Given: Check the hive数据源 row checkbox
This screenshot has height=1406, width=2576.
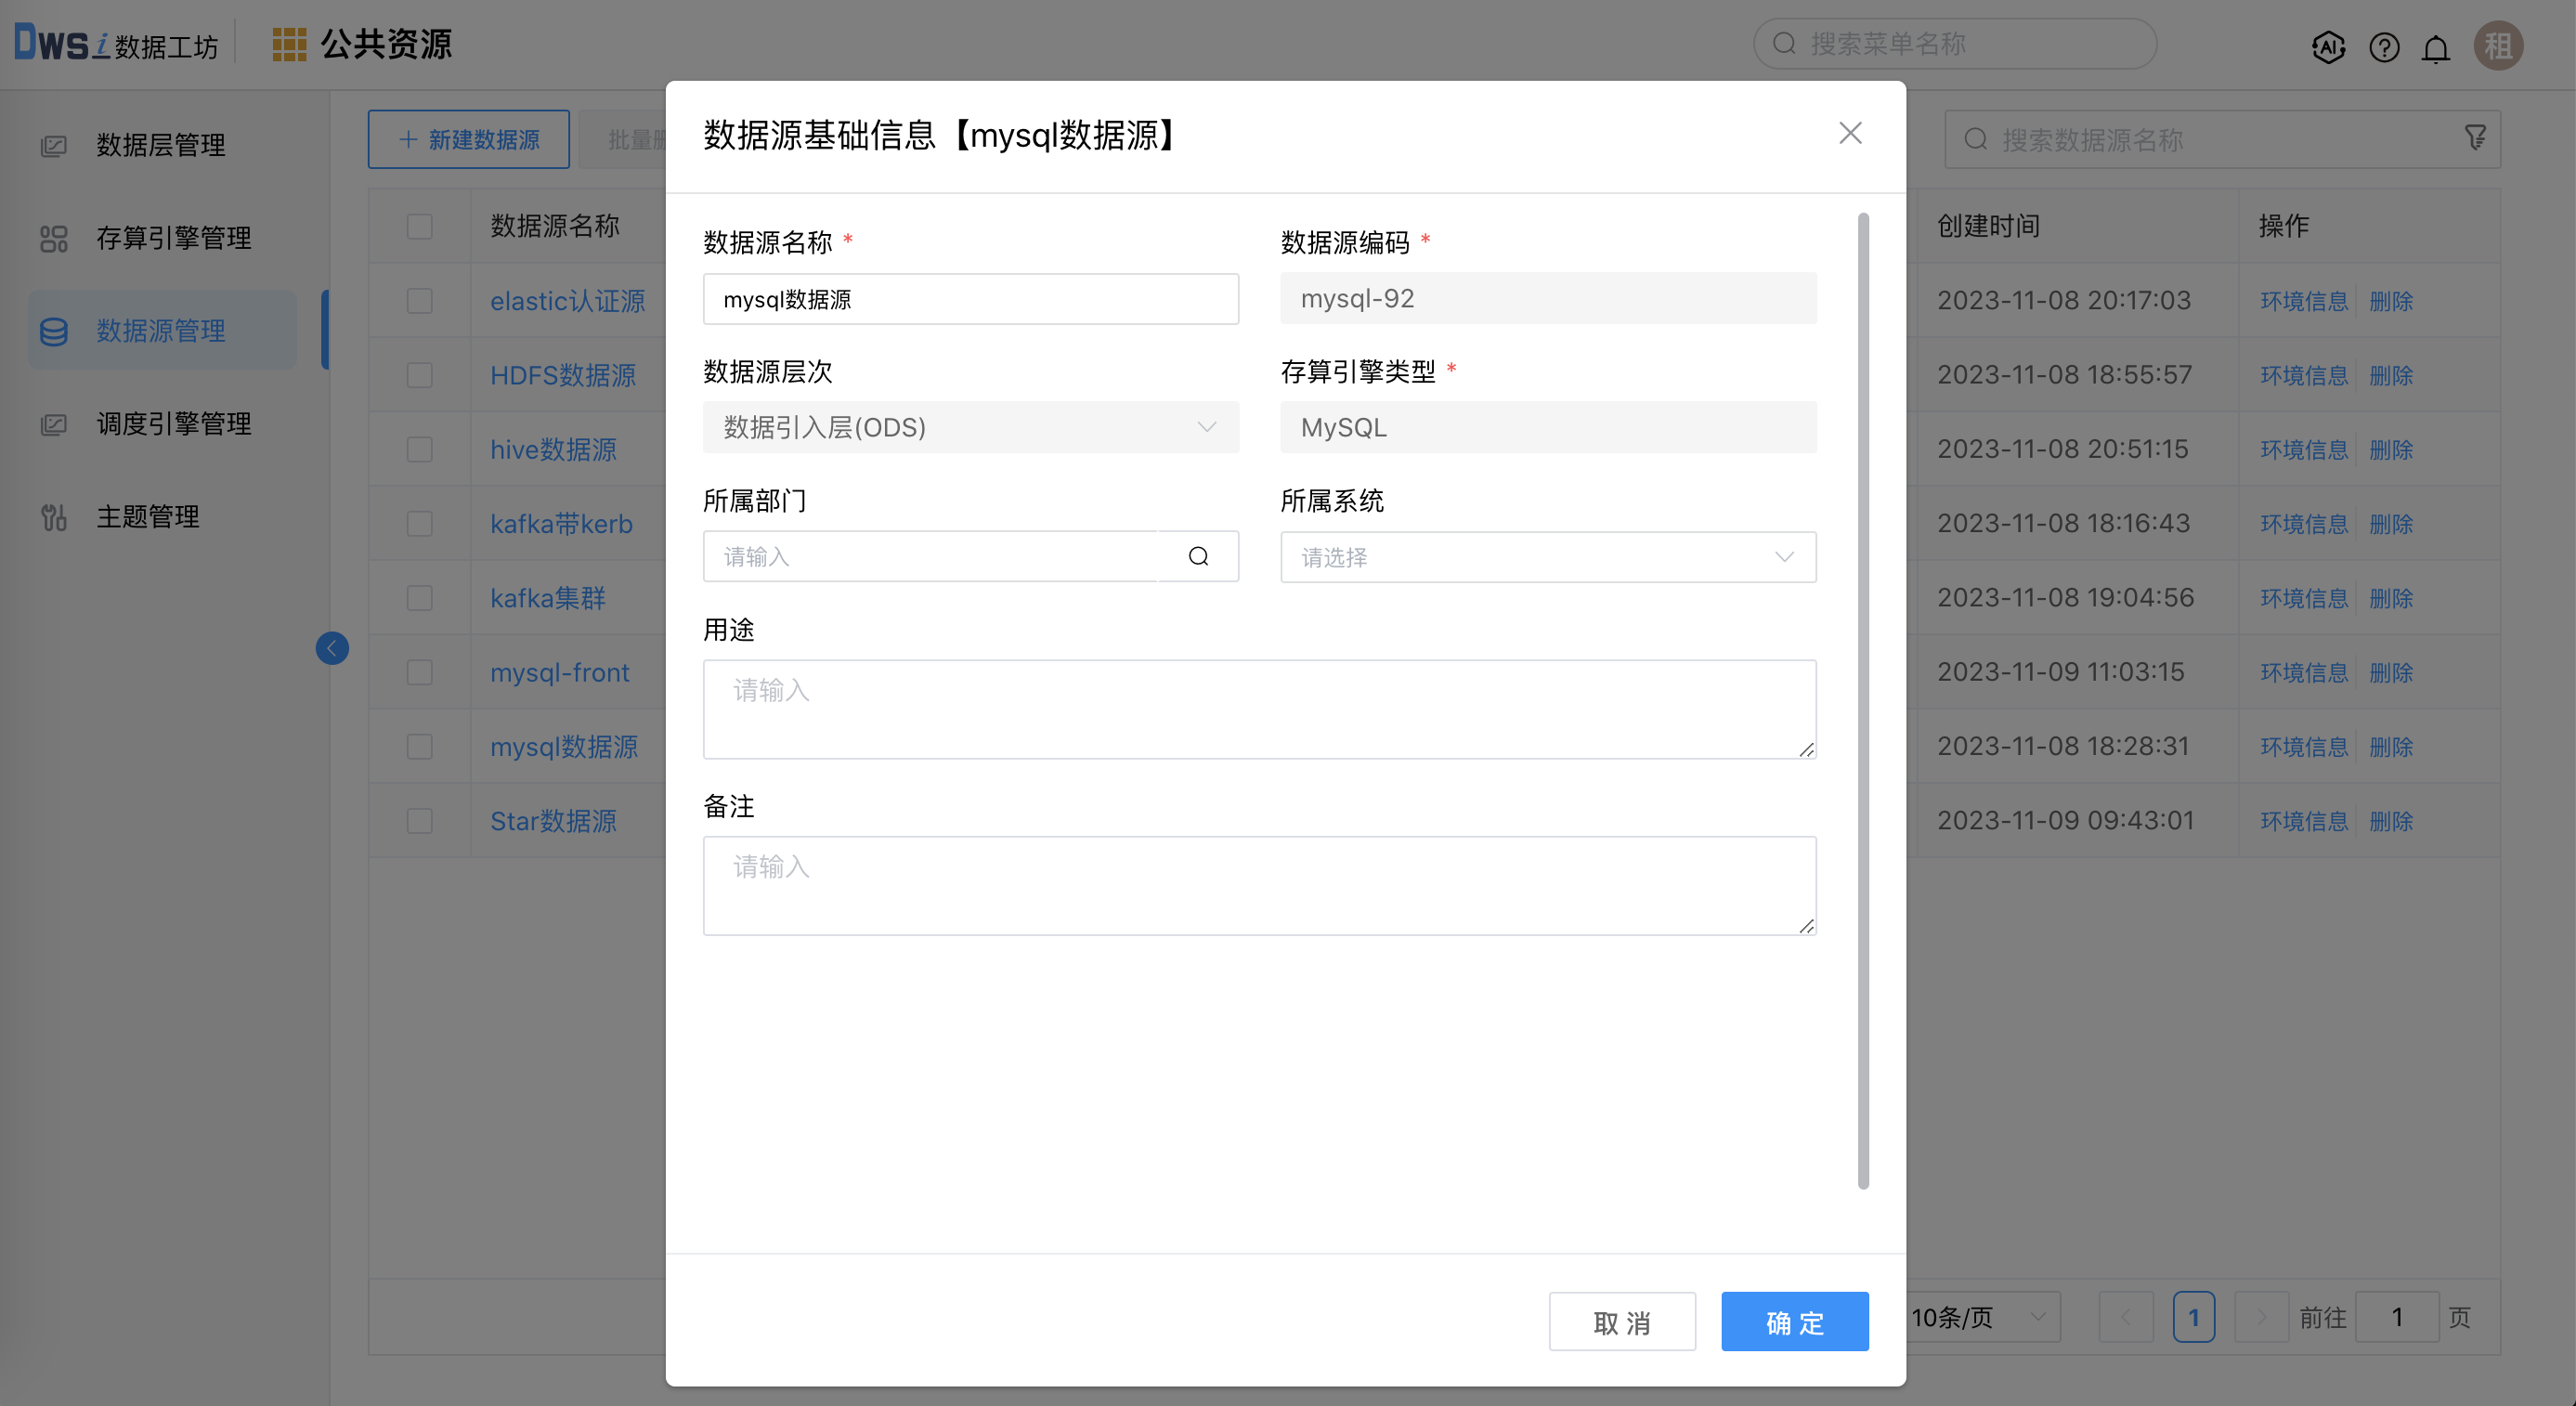Looking at the screenshot, I should pos(419,449).
